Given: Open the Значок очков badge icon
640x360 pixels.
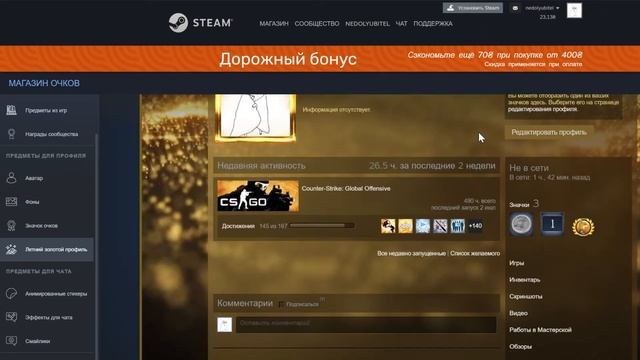Looking at the screenshot, I should [11, 225].
